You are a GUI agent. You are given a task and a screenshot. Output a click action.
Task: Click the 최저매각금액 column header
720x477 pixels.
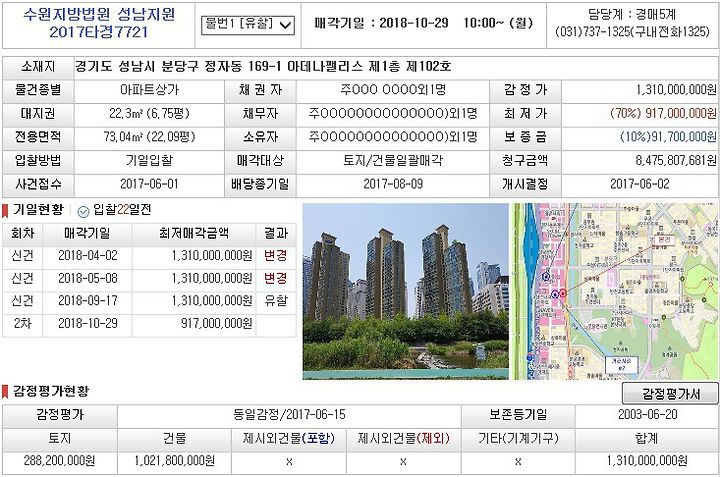(x=194, y=233)
